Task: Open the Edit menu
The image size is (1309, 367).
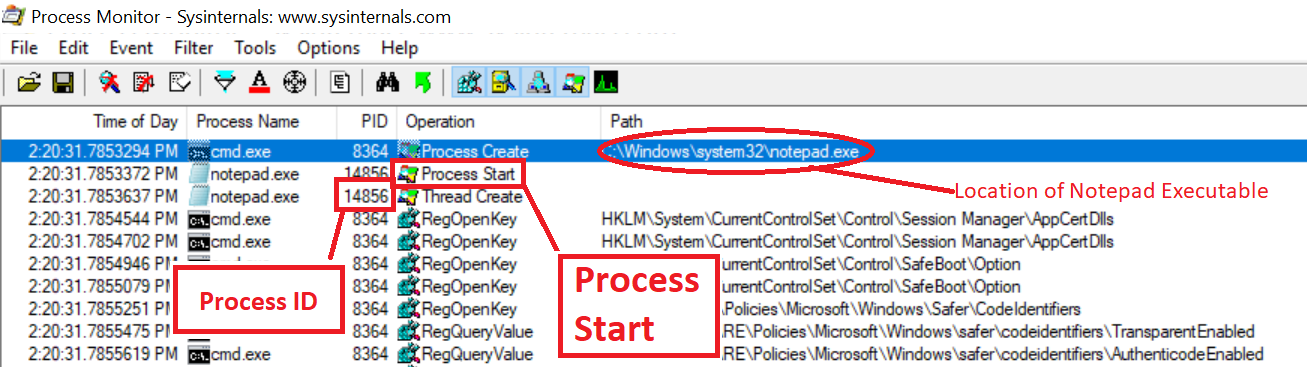Action: click(74, 48)
